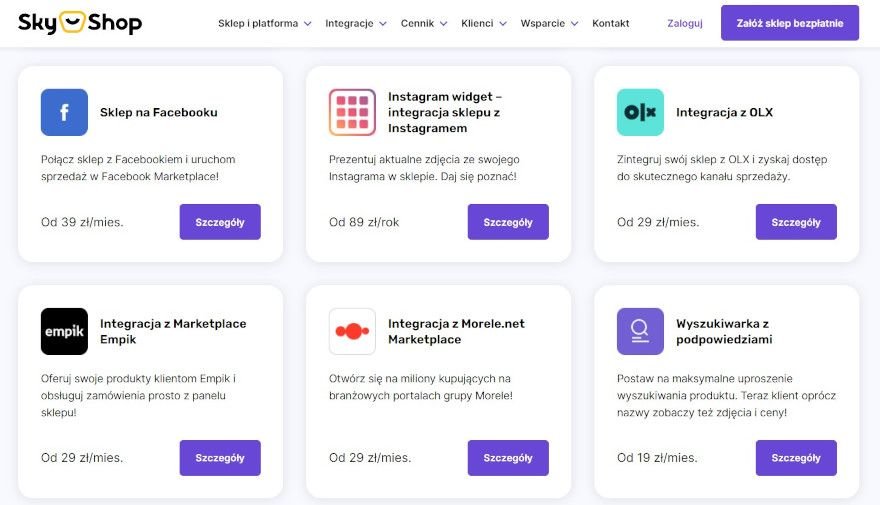
Task: Click the Zaloguj login link
Action: tap(685, 23)
